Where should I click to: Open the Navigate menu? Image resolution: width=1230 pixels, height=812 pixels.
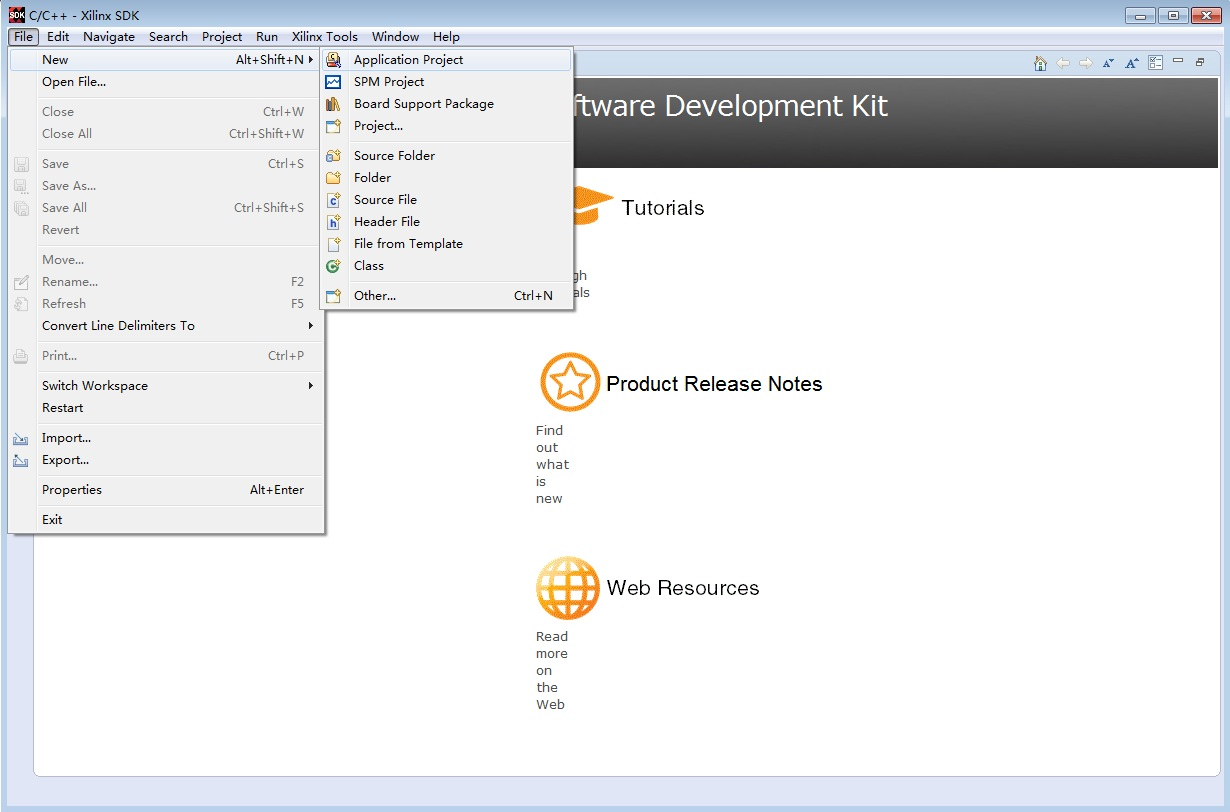tap(109, 36)
